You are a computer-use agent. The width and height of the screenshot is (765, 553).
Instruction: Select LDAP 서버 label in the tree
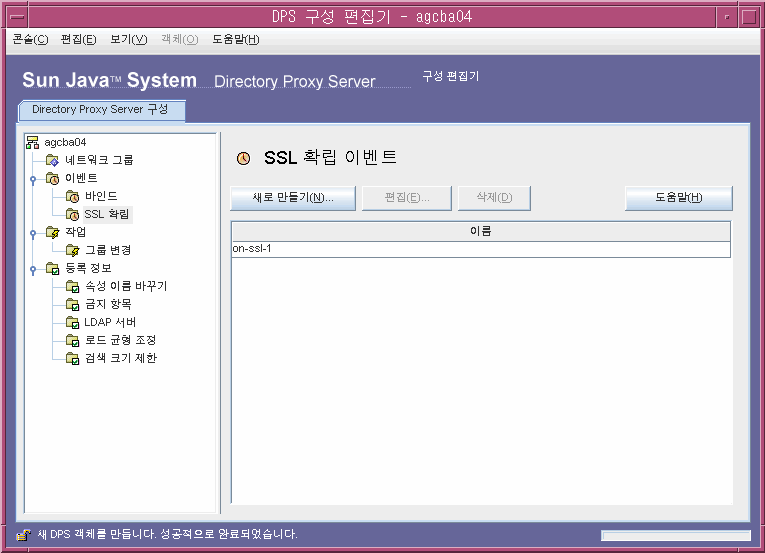coord(110,322)
